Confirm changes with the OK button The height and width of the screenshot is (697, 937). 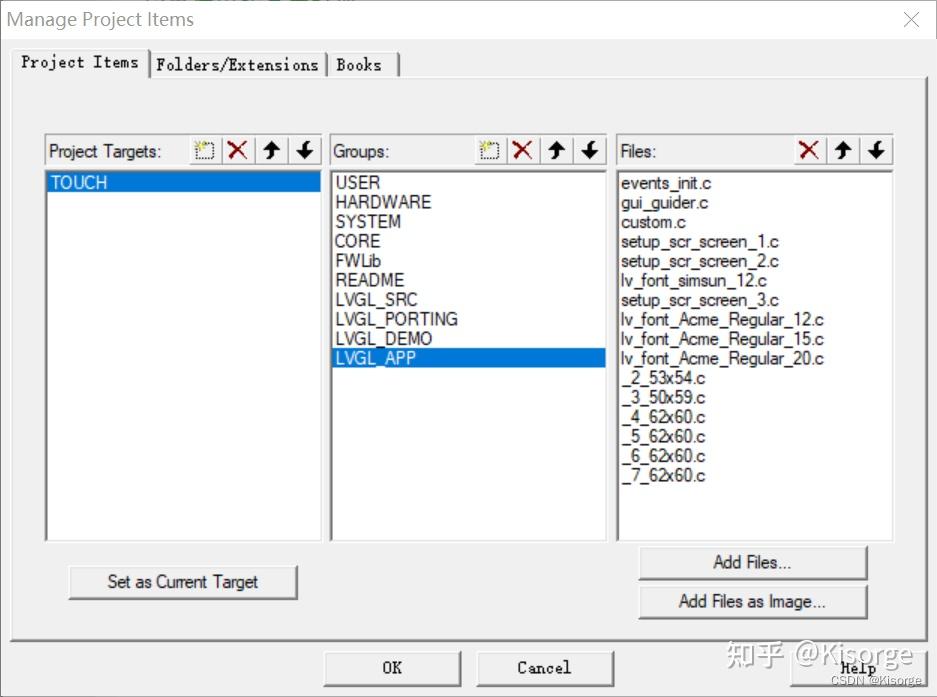pos(391,668)
